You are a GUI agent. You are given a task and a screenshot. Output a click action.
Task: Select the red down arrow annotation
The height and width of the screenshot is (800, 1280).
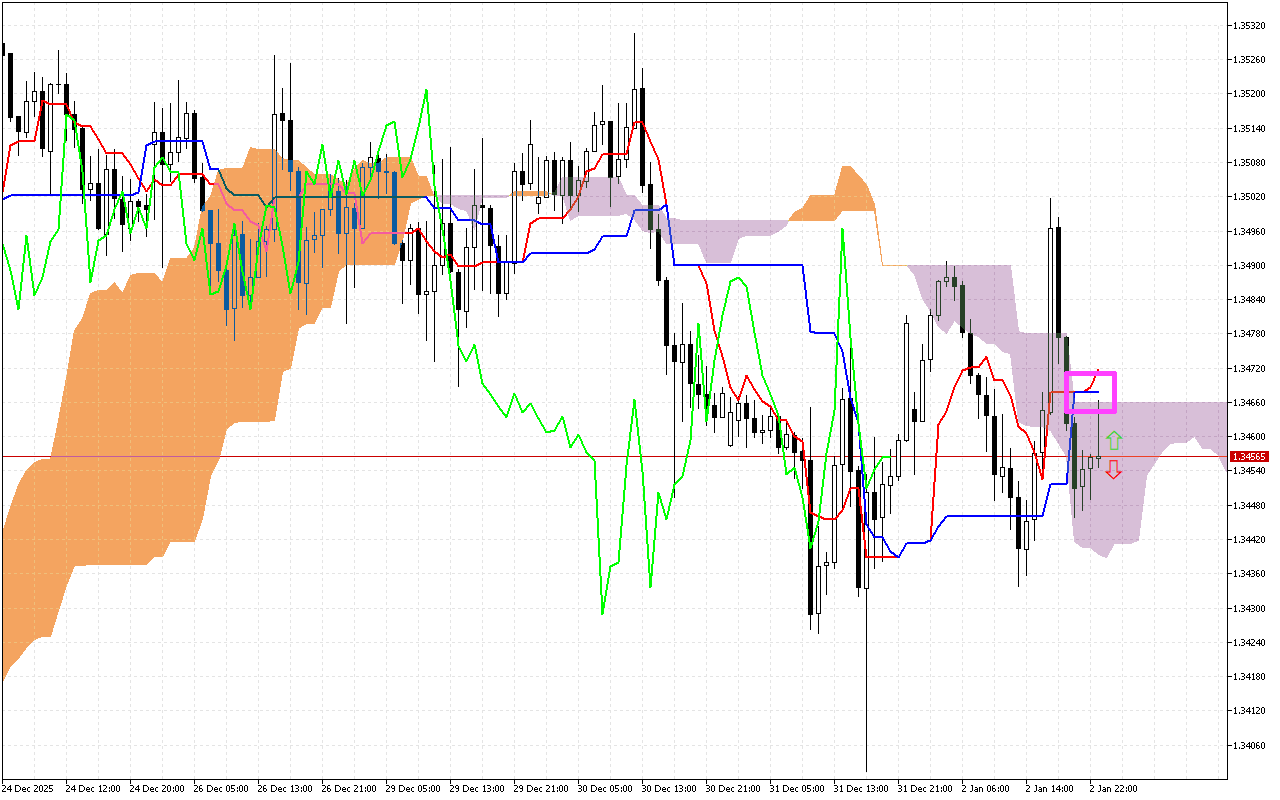coord(1116,471)
